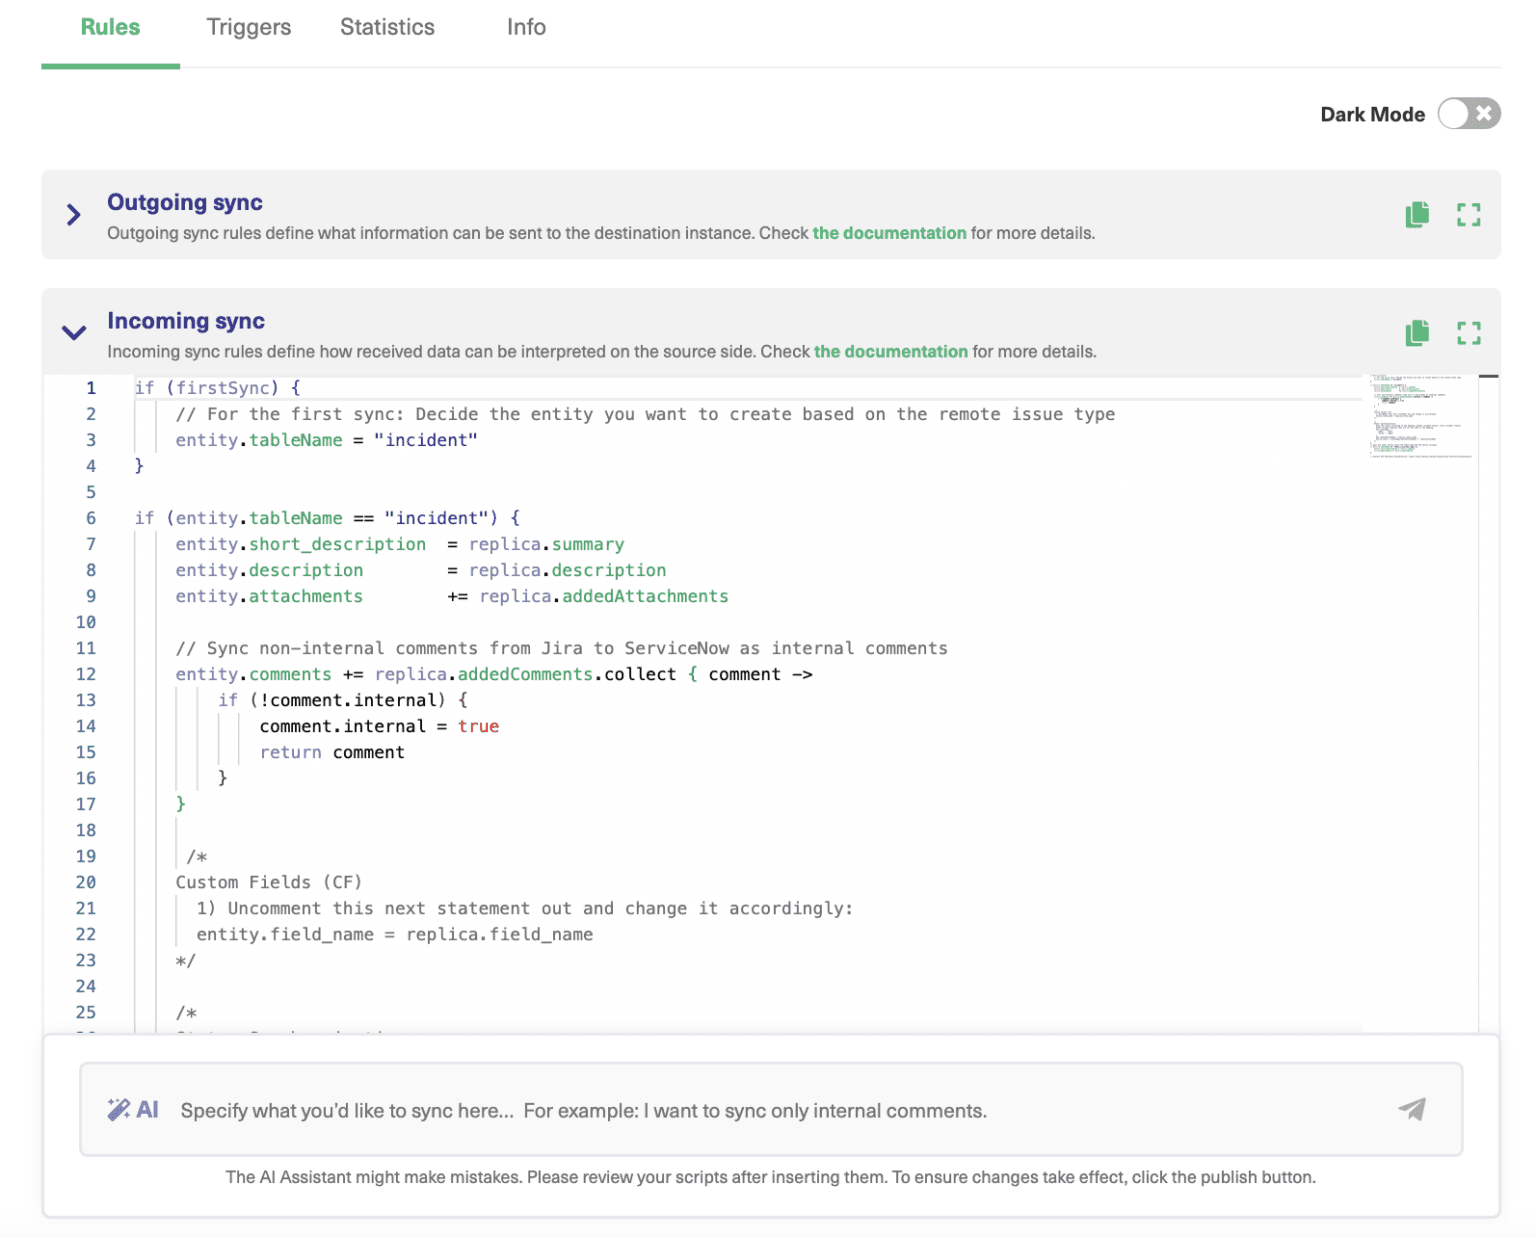Send the AI prompt with paper plane icon
The image size is (1536, 1237).
(1411, 1109)
